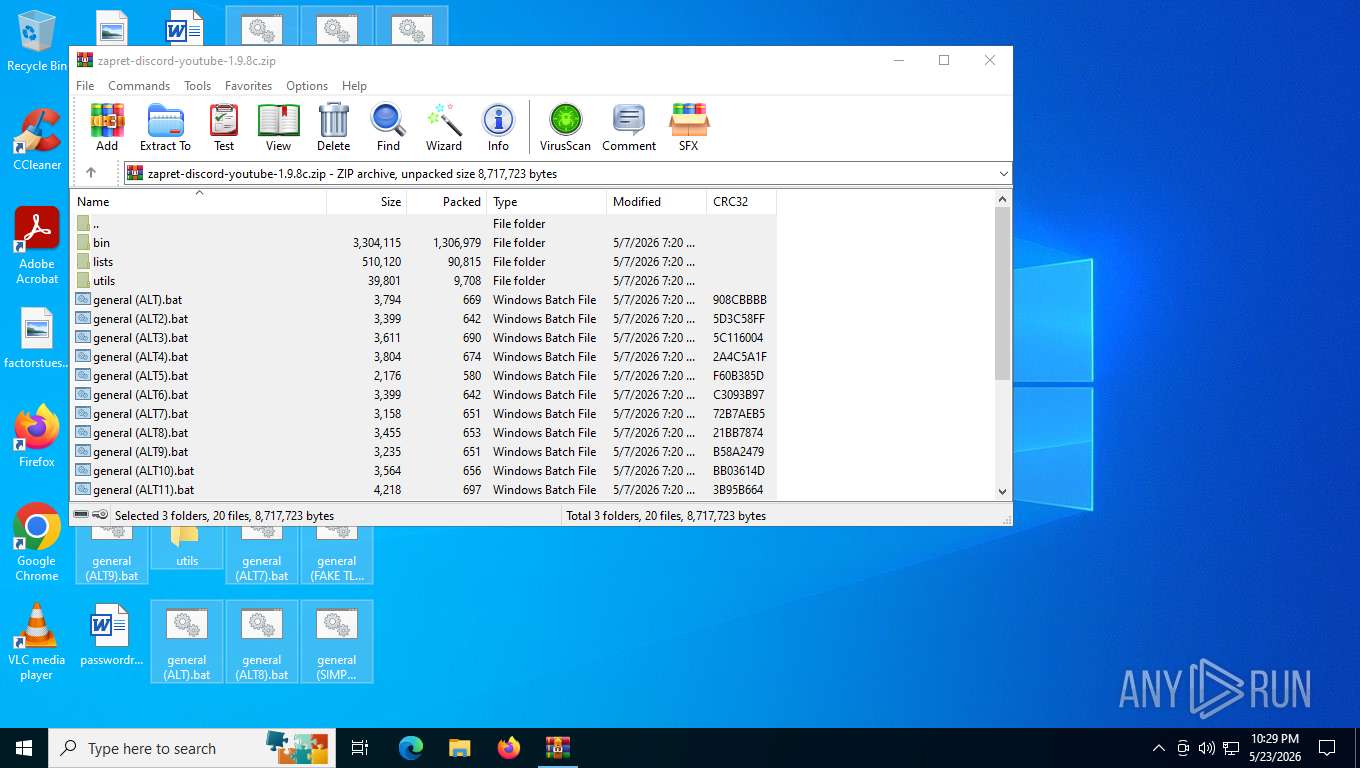Select general (ALT).bat in archive list
The height and width of the screenshot is (768, 1360).
point(423,300)
